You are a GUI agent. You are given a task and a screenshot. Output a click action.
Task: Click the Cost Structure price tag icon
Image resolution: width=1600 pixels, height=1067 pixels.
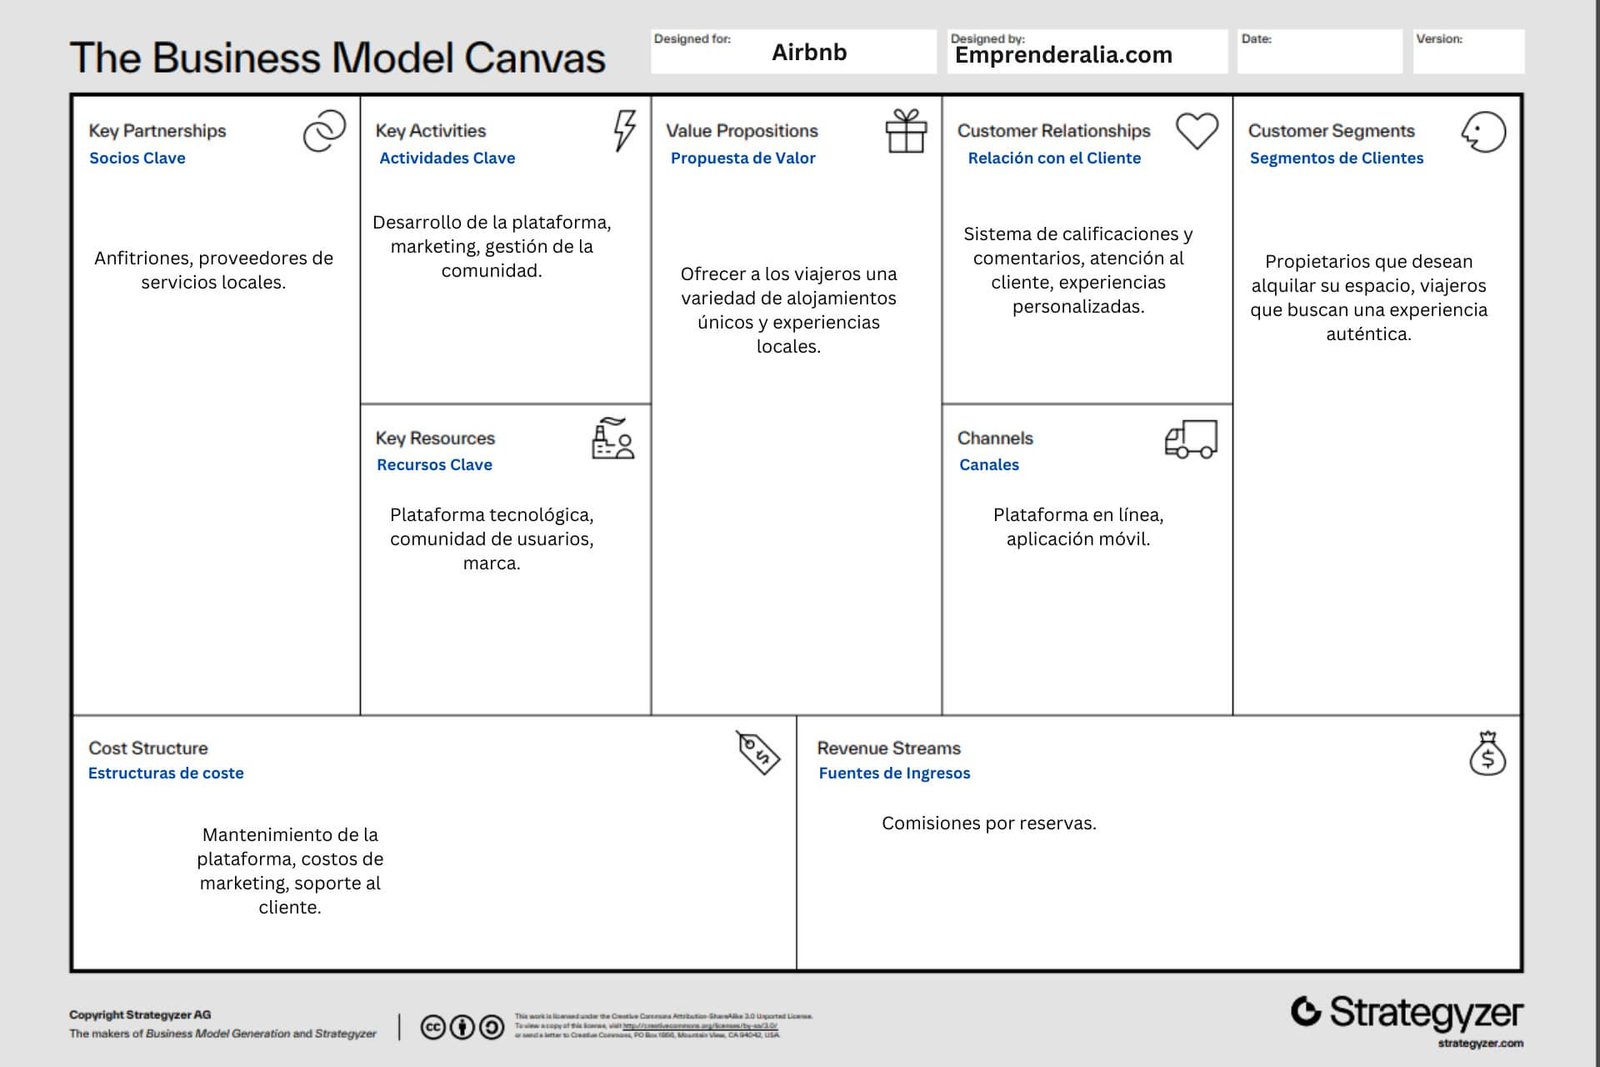click(x=758, y=752)
